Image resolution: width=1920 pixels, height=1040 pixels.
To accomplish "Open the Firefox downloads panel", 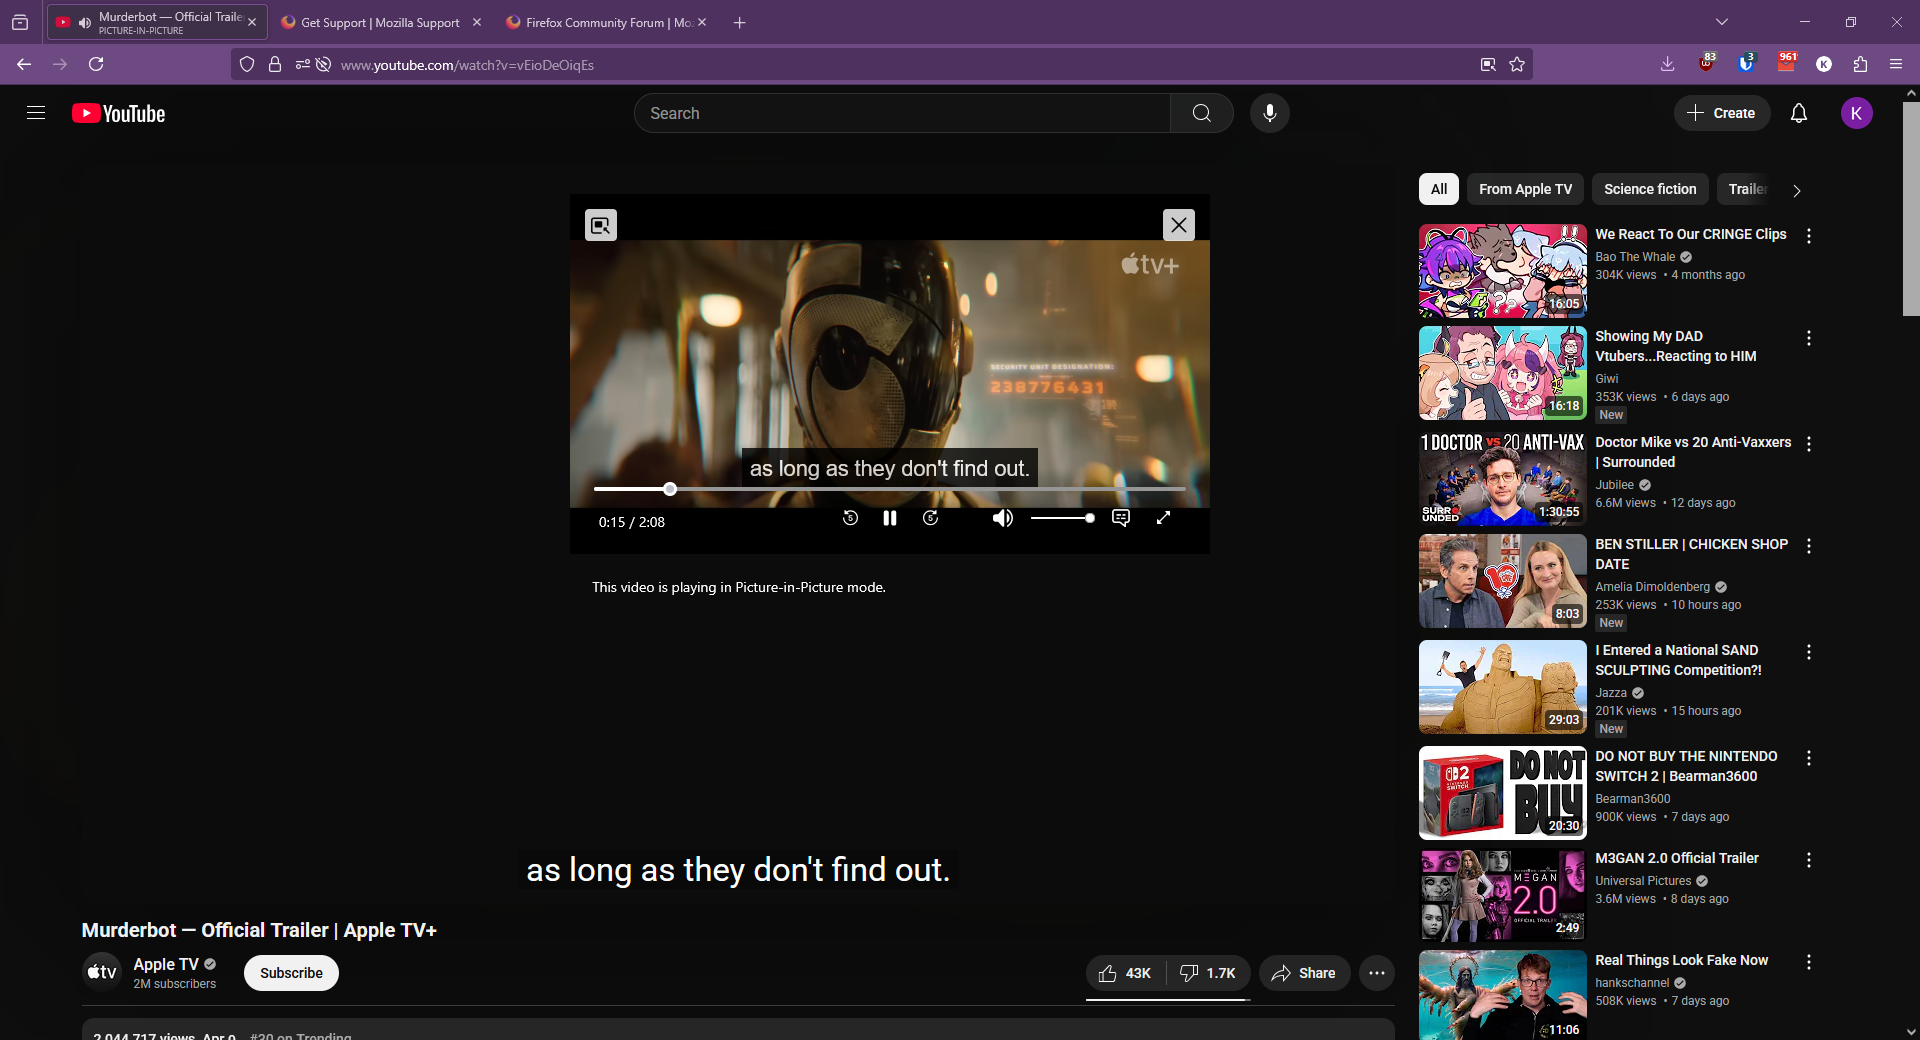I will click(x=1667, y=64).
